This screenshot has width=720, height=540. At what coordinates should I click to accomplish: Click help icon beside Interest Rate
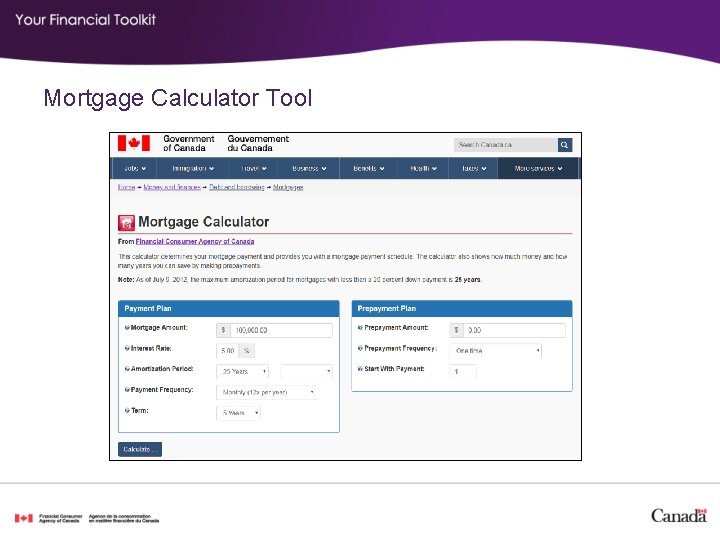point(127,348)
